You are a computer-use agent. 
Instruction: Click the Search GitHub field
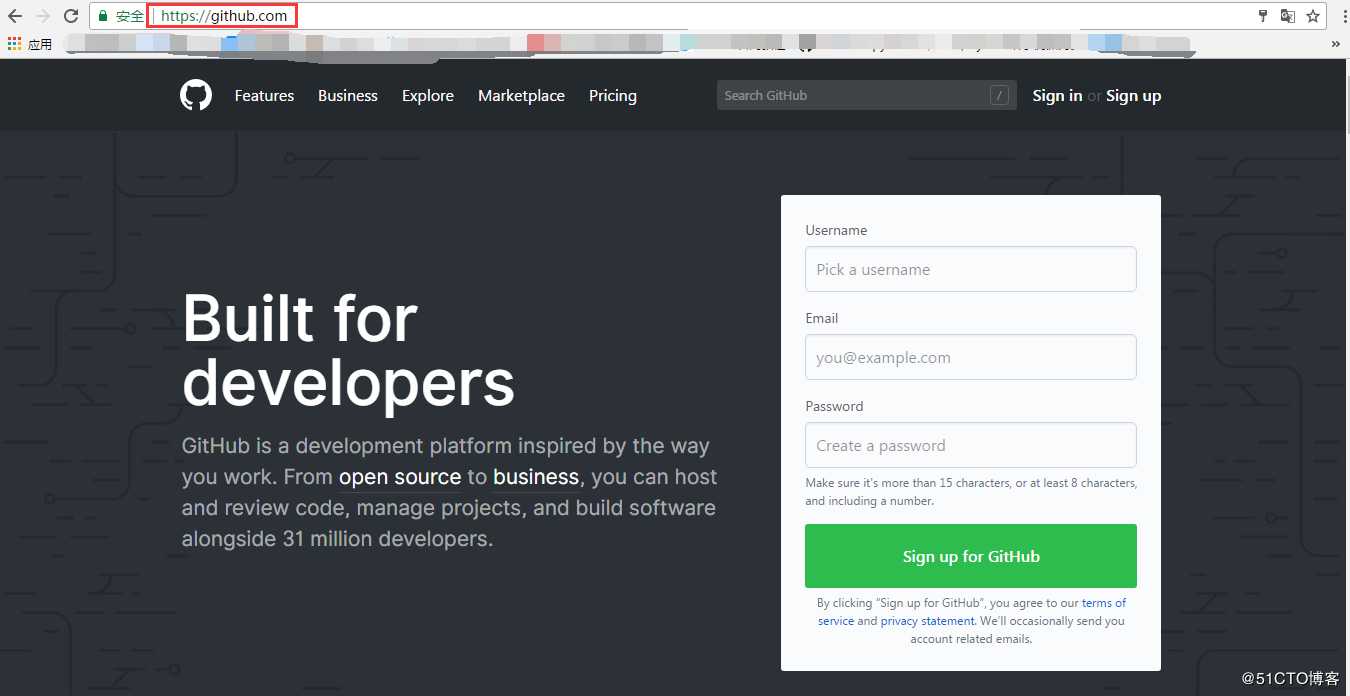click(x=867, y=95)
